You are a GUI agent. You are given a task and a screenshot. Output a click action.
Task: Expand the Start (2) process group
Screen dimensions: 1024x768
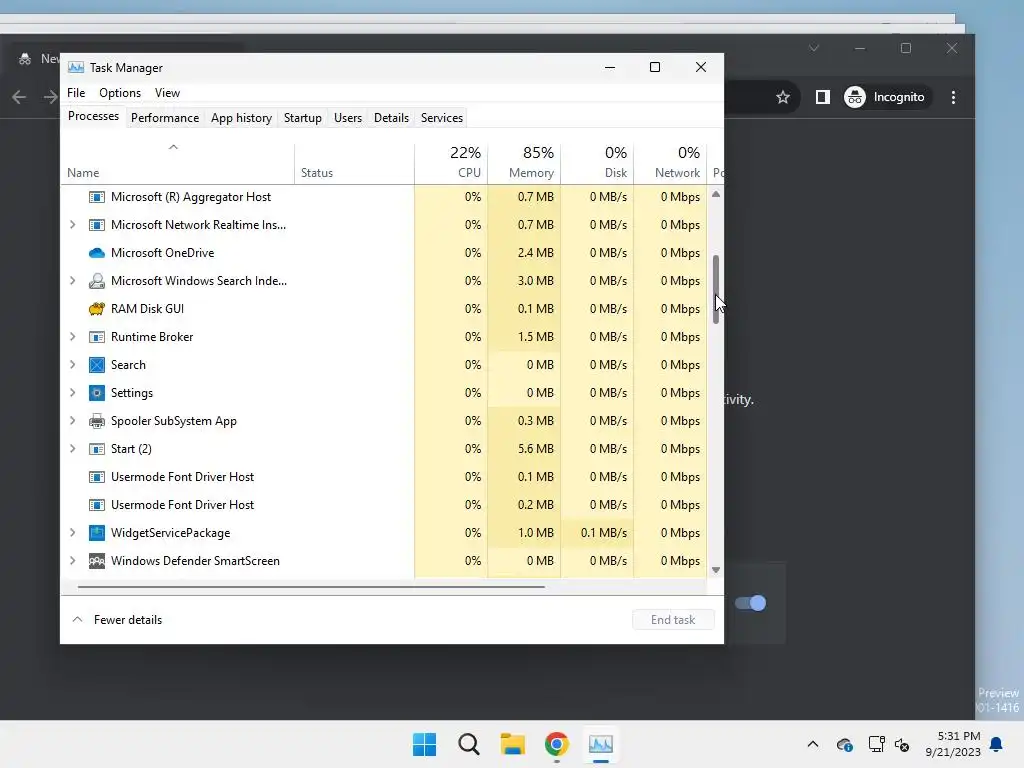tap(72, 449)
